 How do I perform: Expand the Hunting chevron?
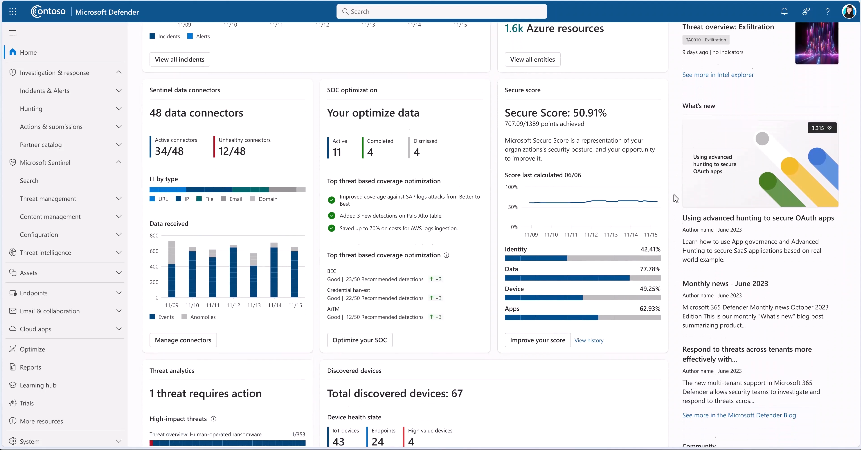coord(119,109)
